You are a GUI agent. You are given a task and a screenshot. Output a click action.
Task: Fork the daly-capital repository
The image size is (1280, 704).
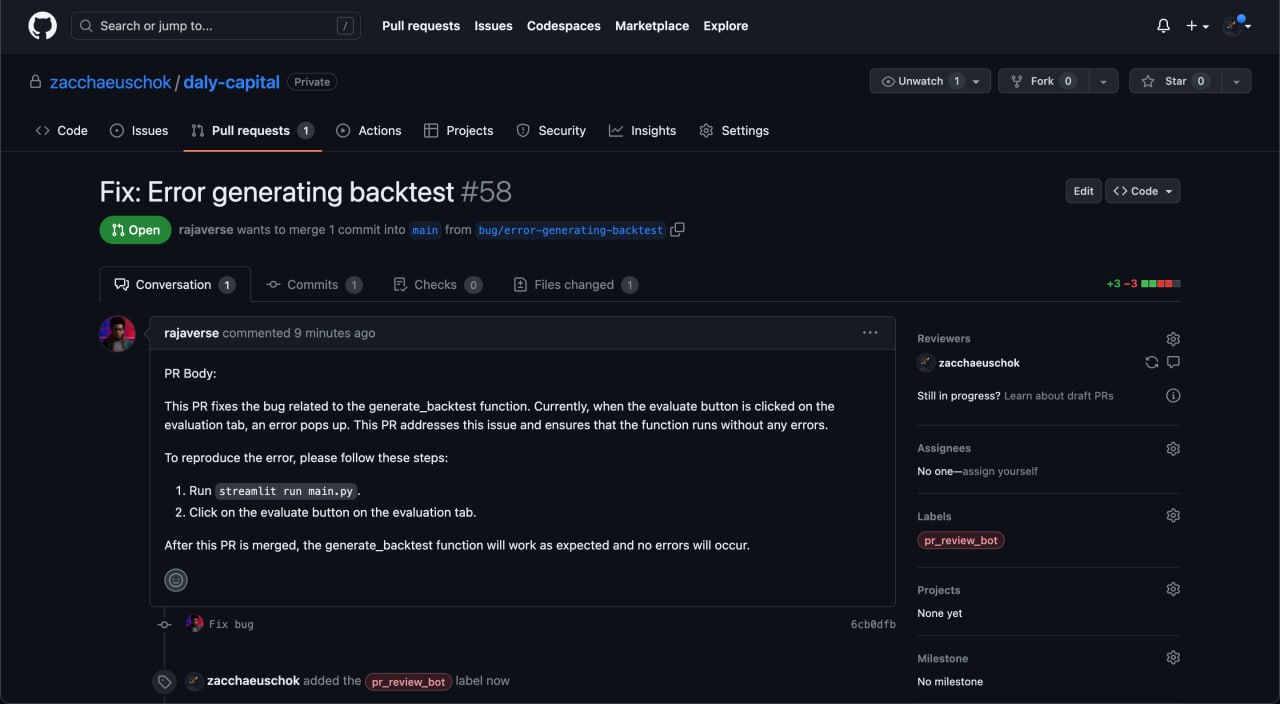pyautogui.click(x=1043, y=81)
